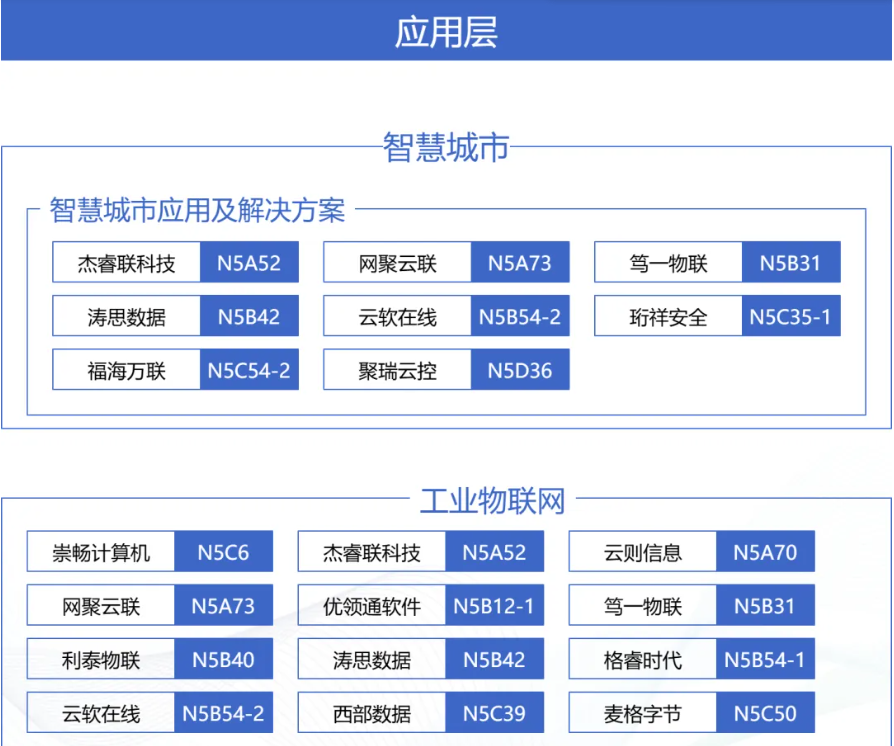Click booth number N5C54-2
Screen dimensions: 894x746
tap(248, 371)
